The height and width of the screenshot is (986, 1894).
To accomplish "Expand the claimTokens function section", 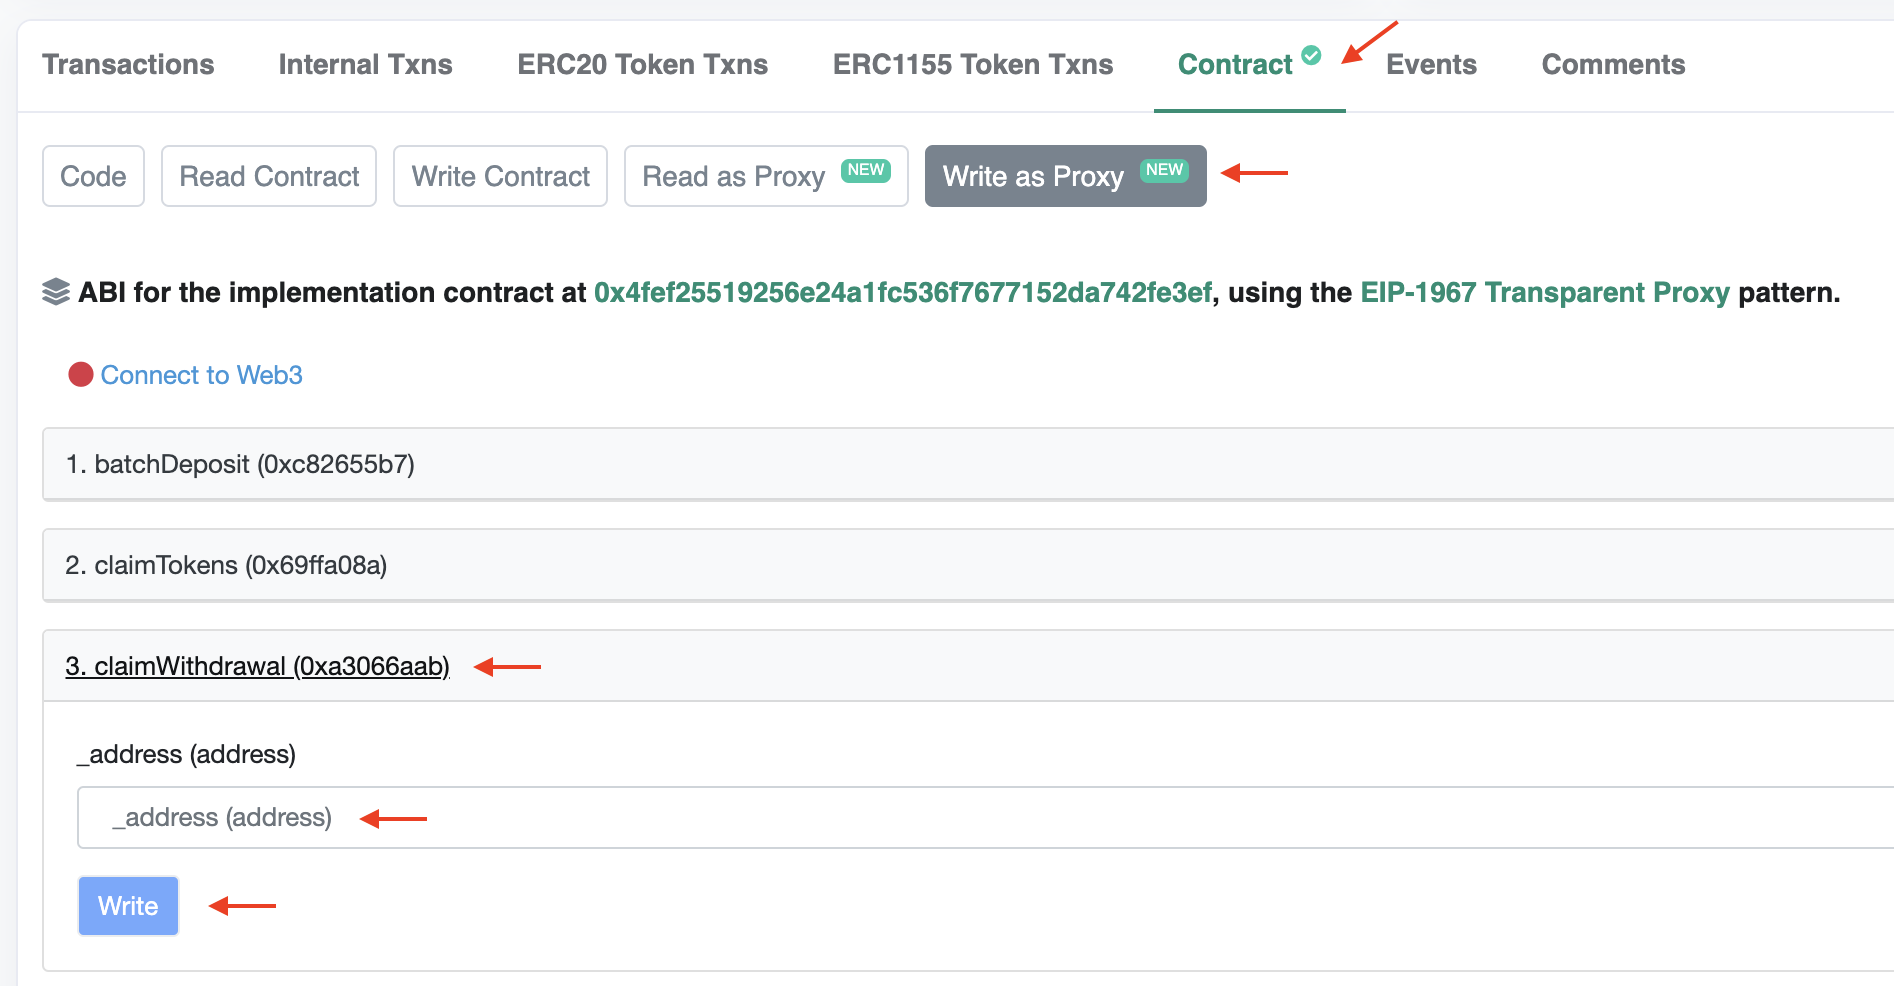I will (968, 565).
